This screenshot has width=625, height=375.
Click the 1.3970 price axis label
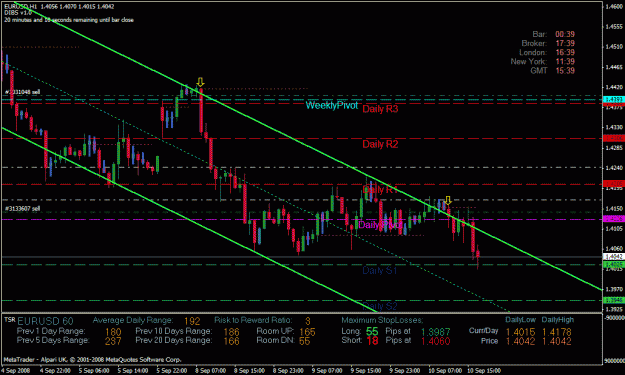click(614, 289)
